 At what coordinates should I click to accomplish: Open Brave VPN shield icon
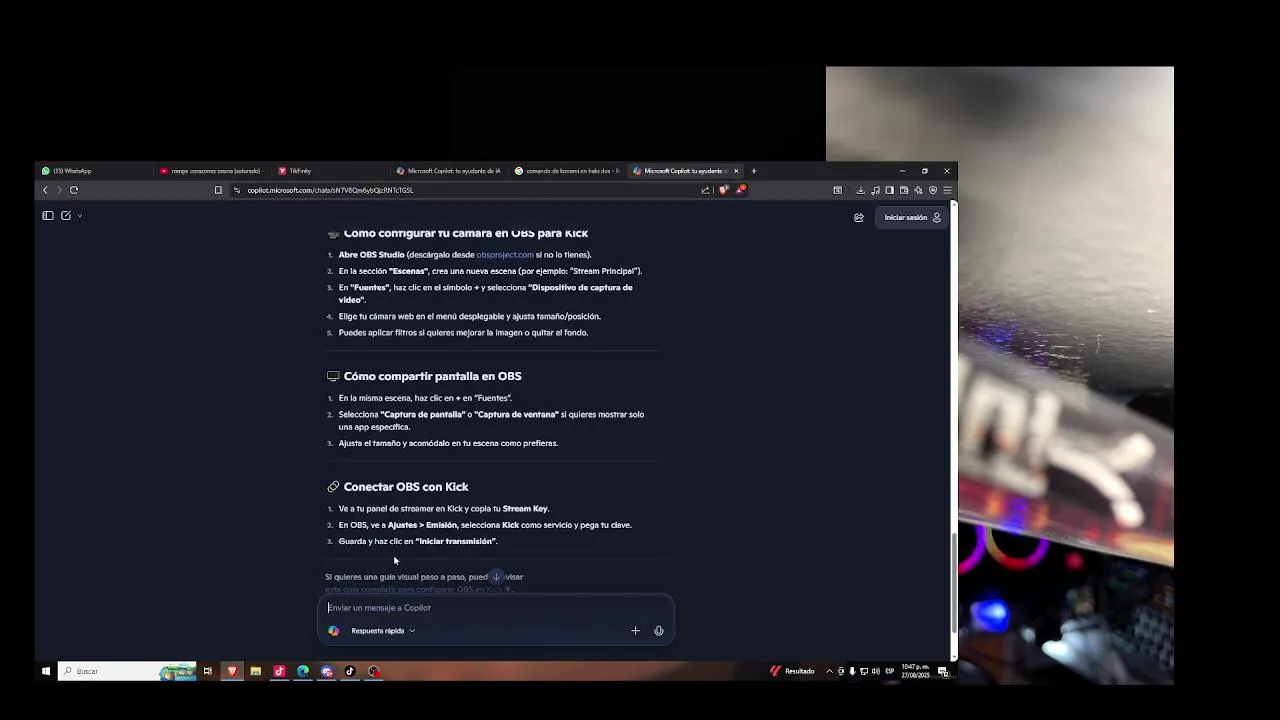click(x=933, y=190)
